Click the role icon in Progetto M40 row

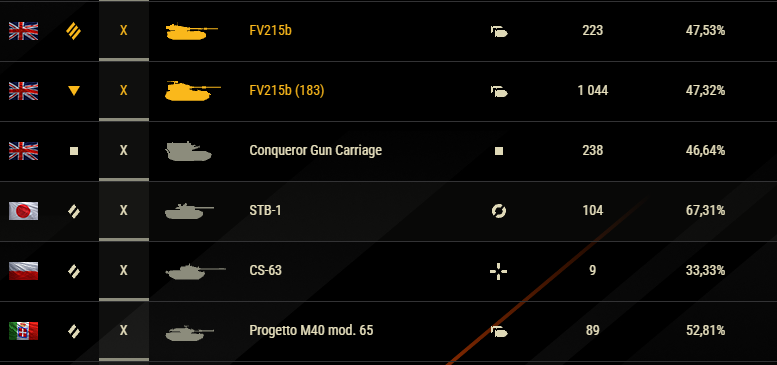pos(499,331)
